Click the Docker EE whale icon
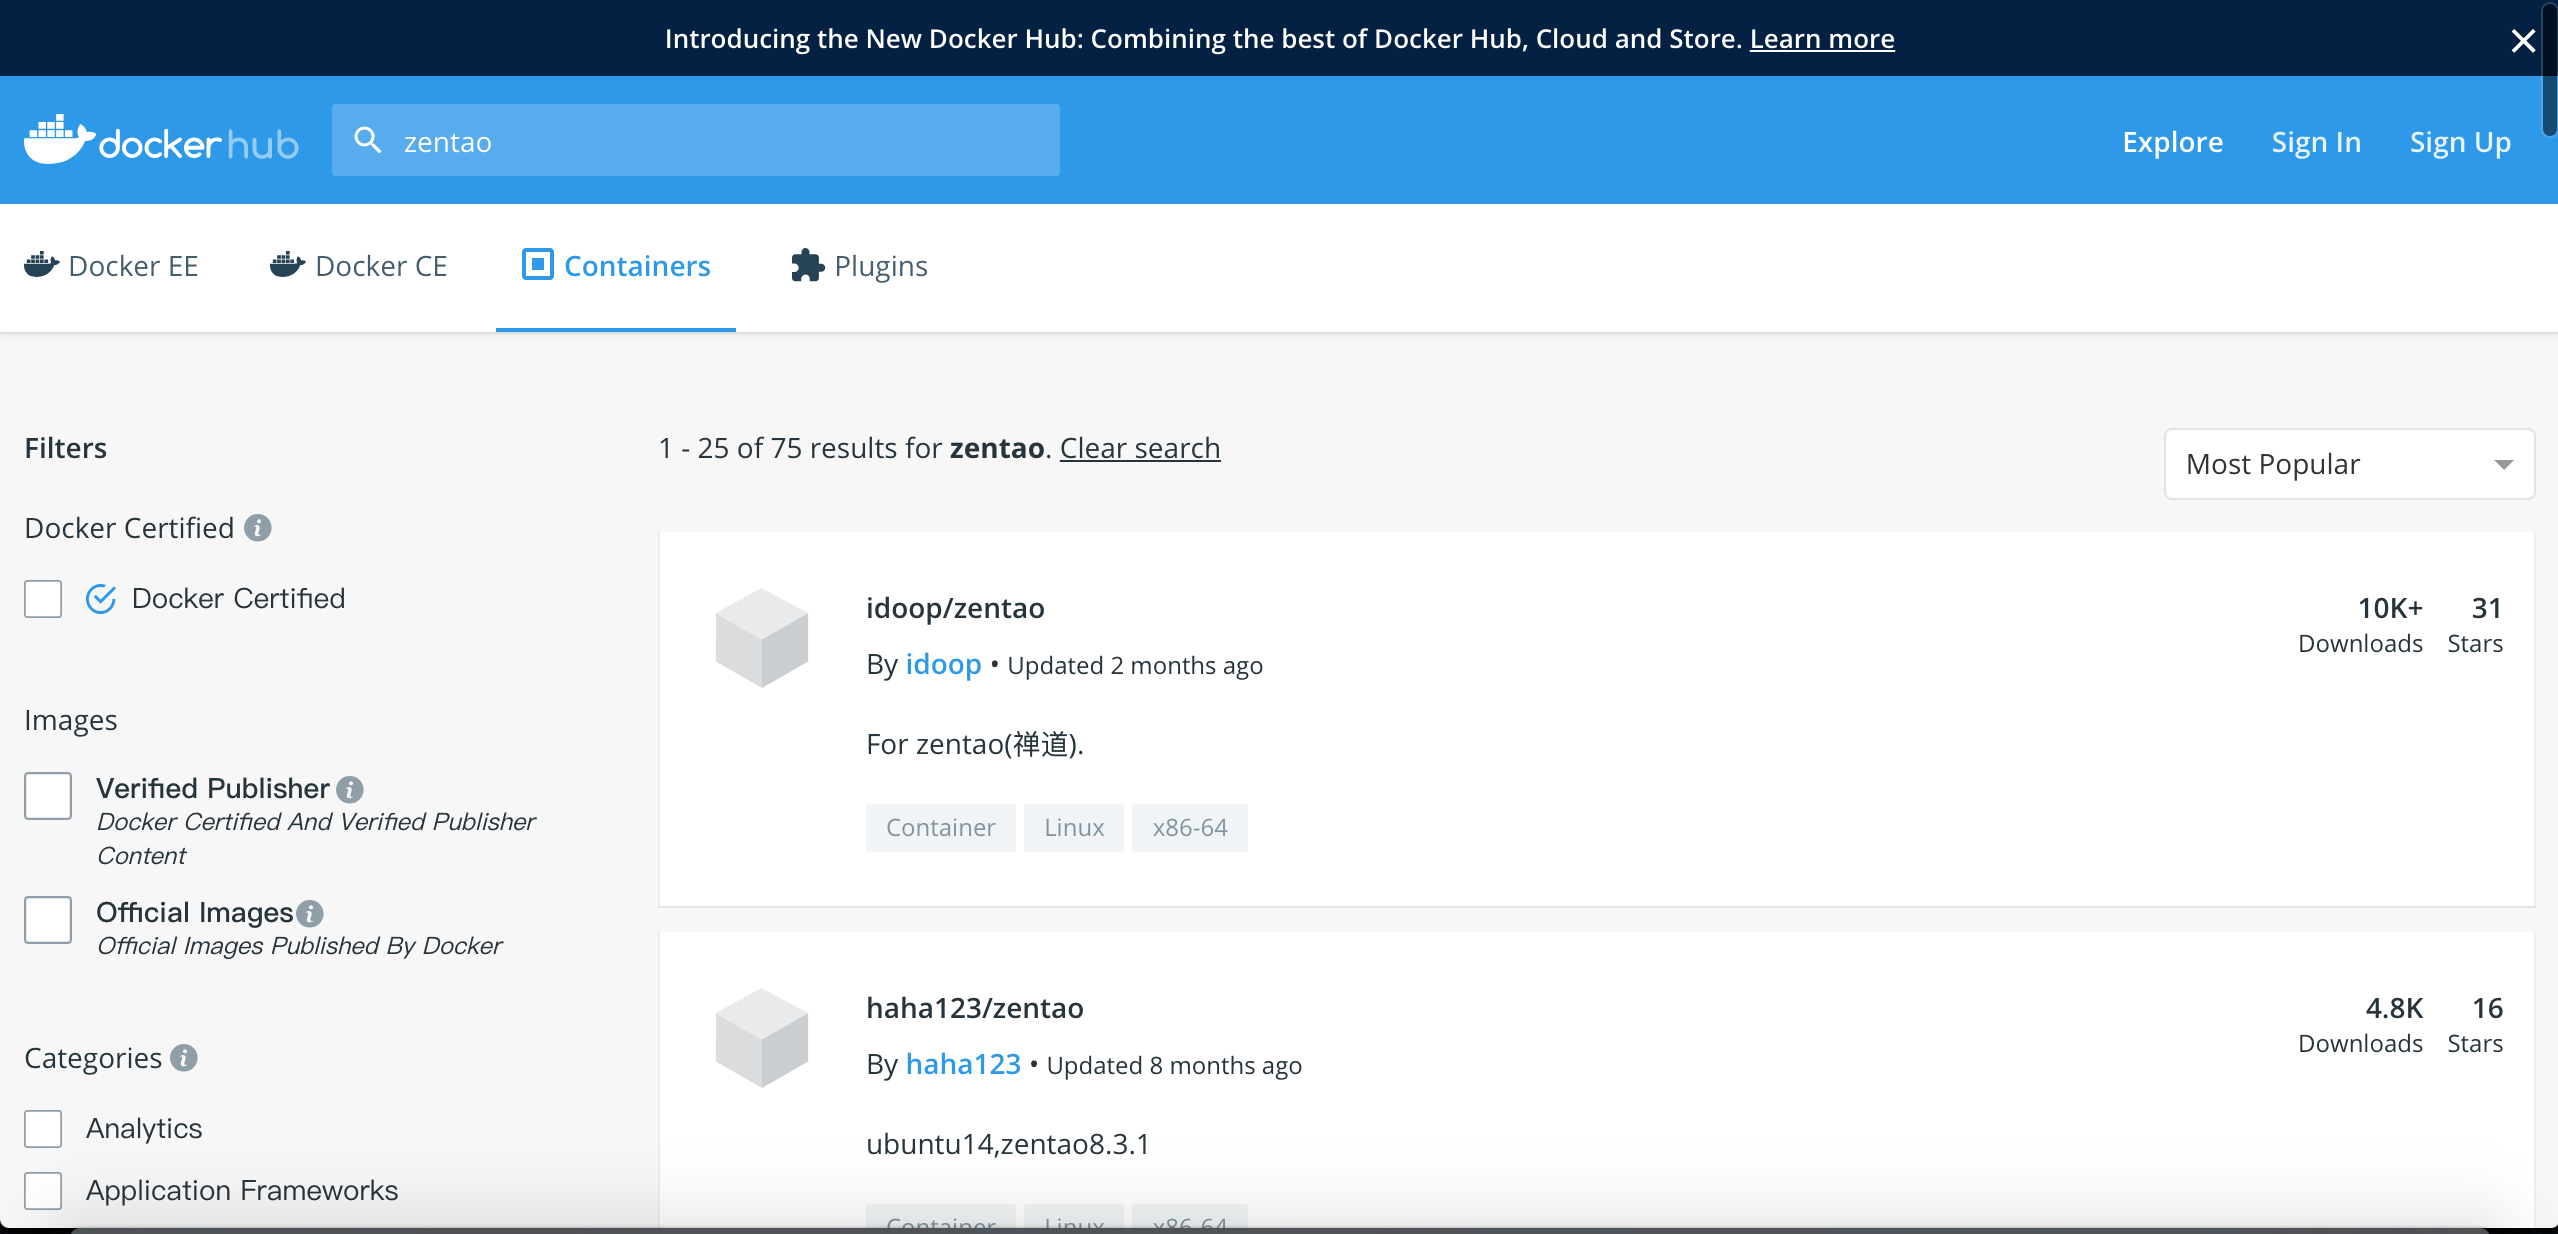This screenshot has width=2558, height=1234. tap(41, 265)
